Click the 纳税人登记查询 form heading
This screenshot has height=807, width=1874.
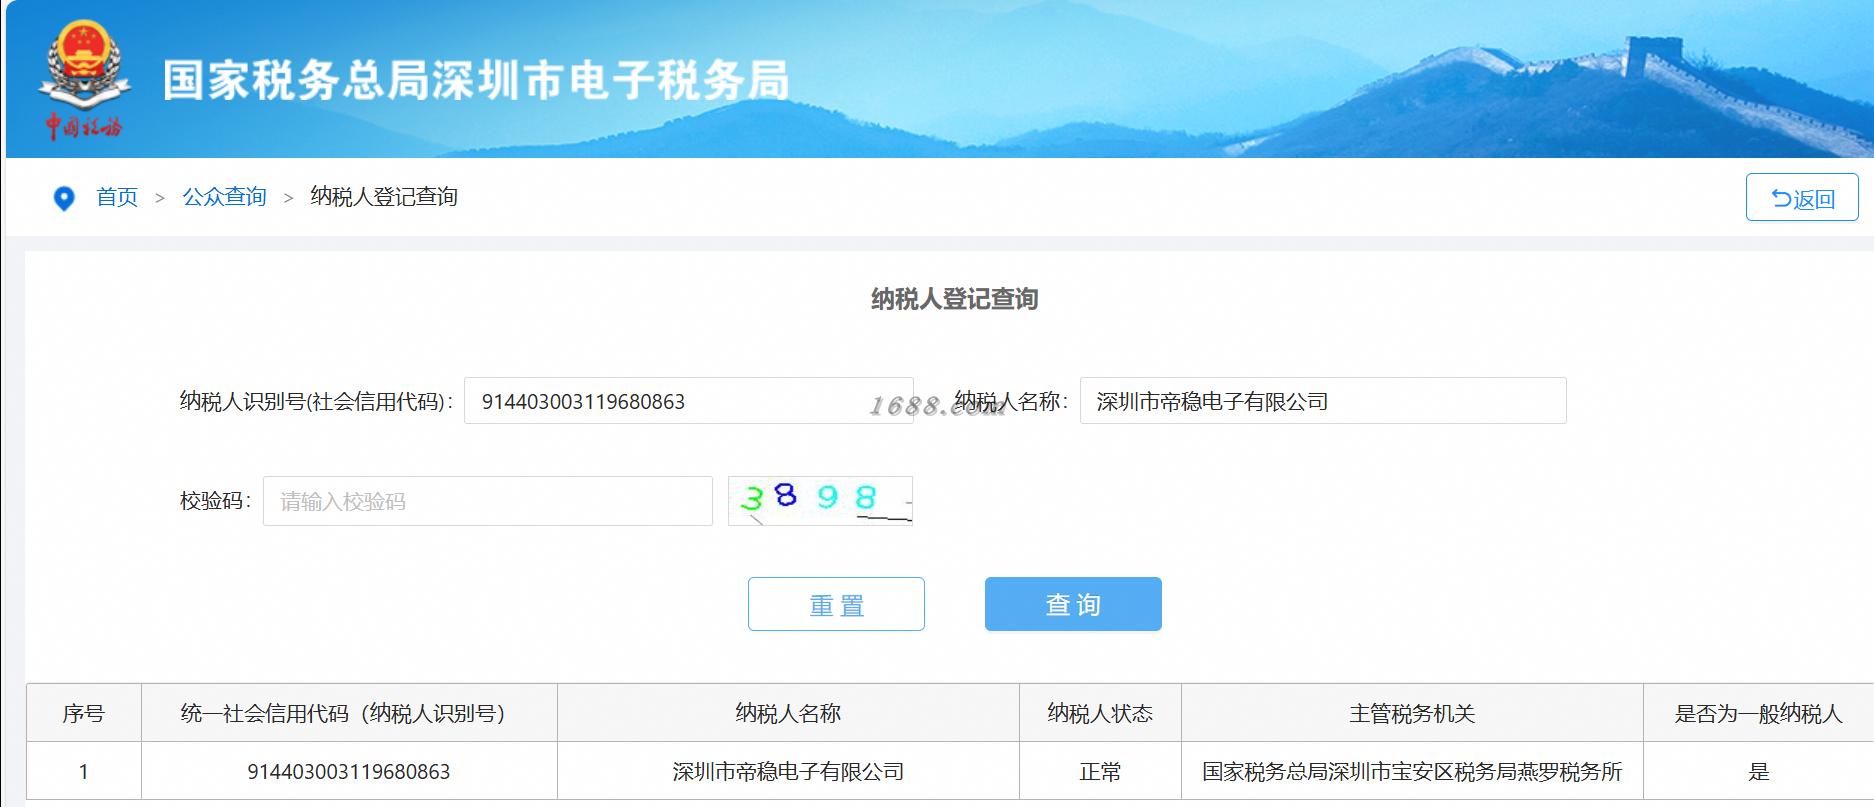pos(954,299)
